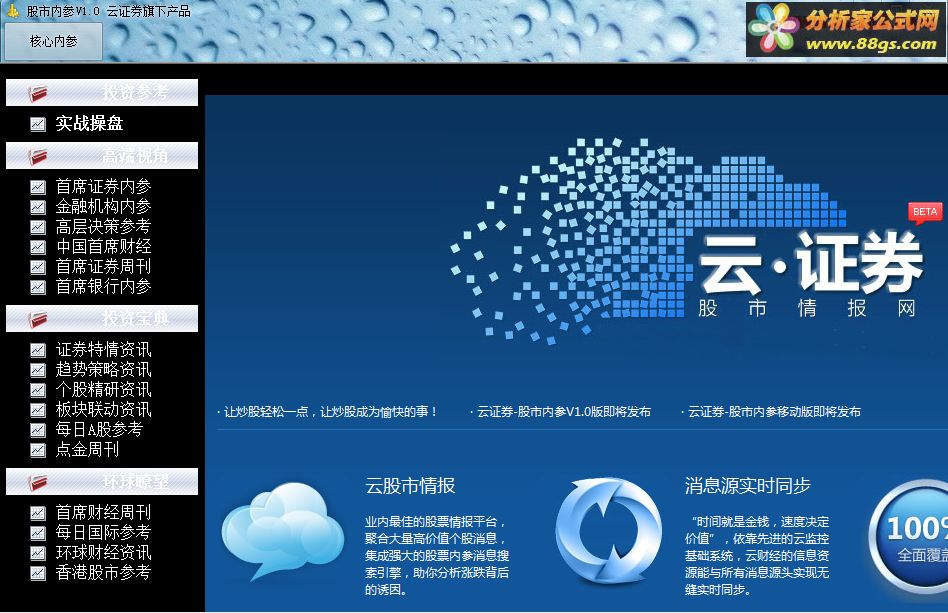
Task: Open 每日国际参考 in the sidebar
Action: point(103,533)
